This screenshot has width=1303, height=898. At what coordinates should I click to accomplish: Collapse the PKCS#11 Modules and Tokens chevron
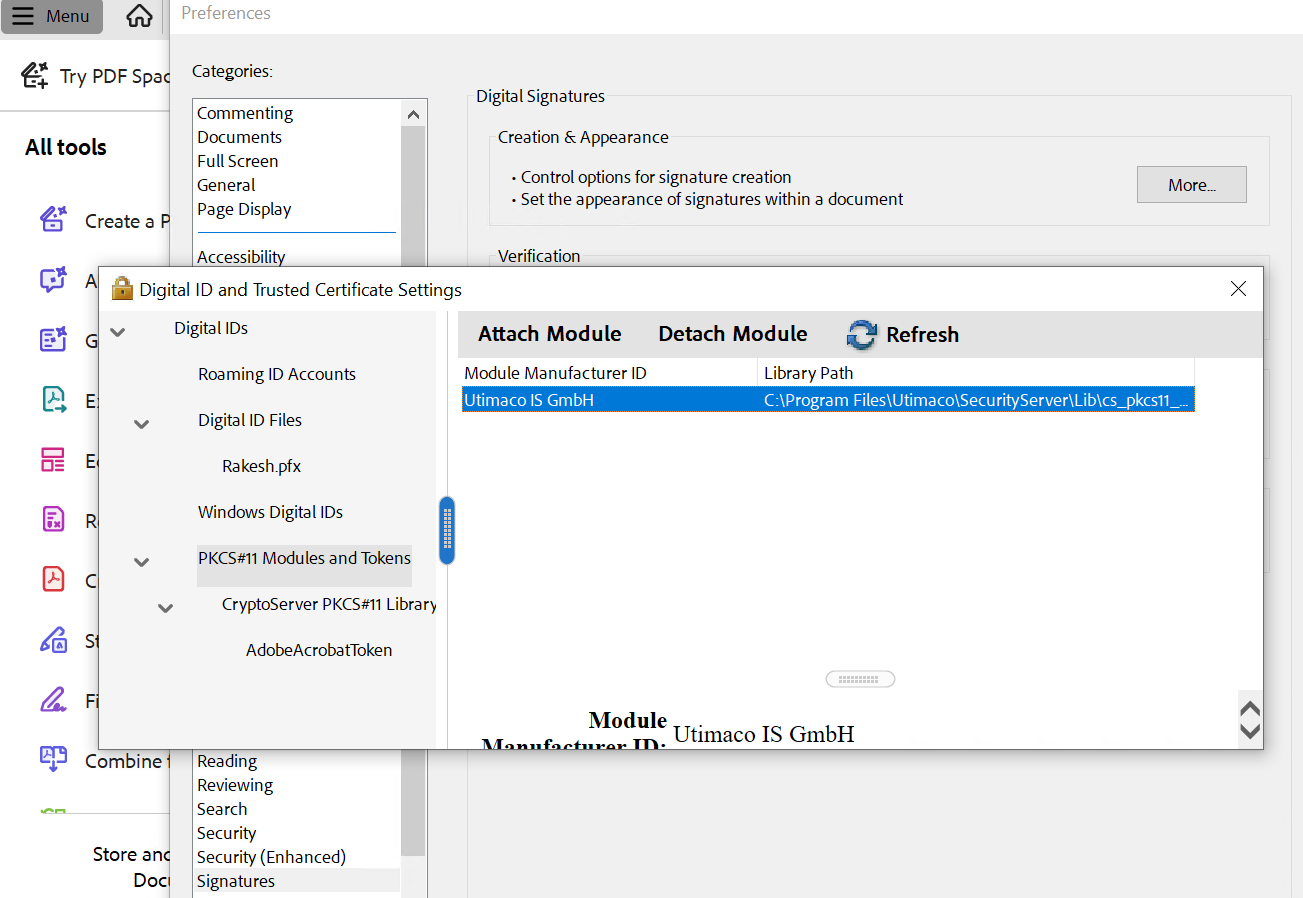click(x=142, y=562)
